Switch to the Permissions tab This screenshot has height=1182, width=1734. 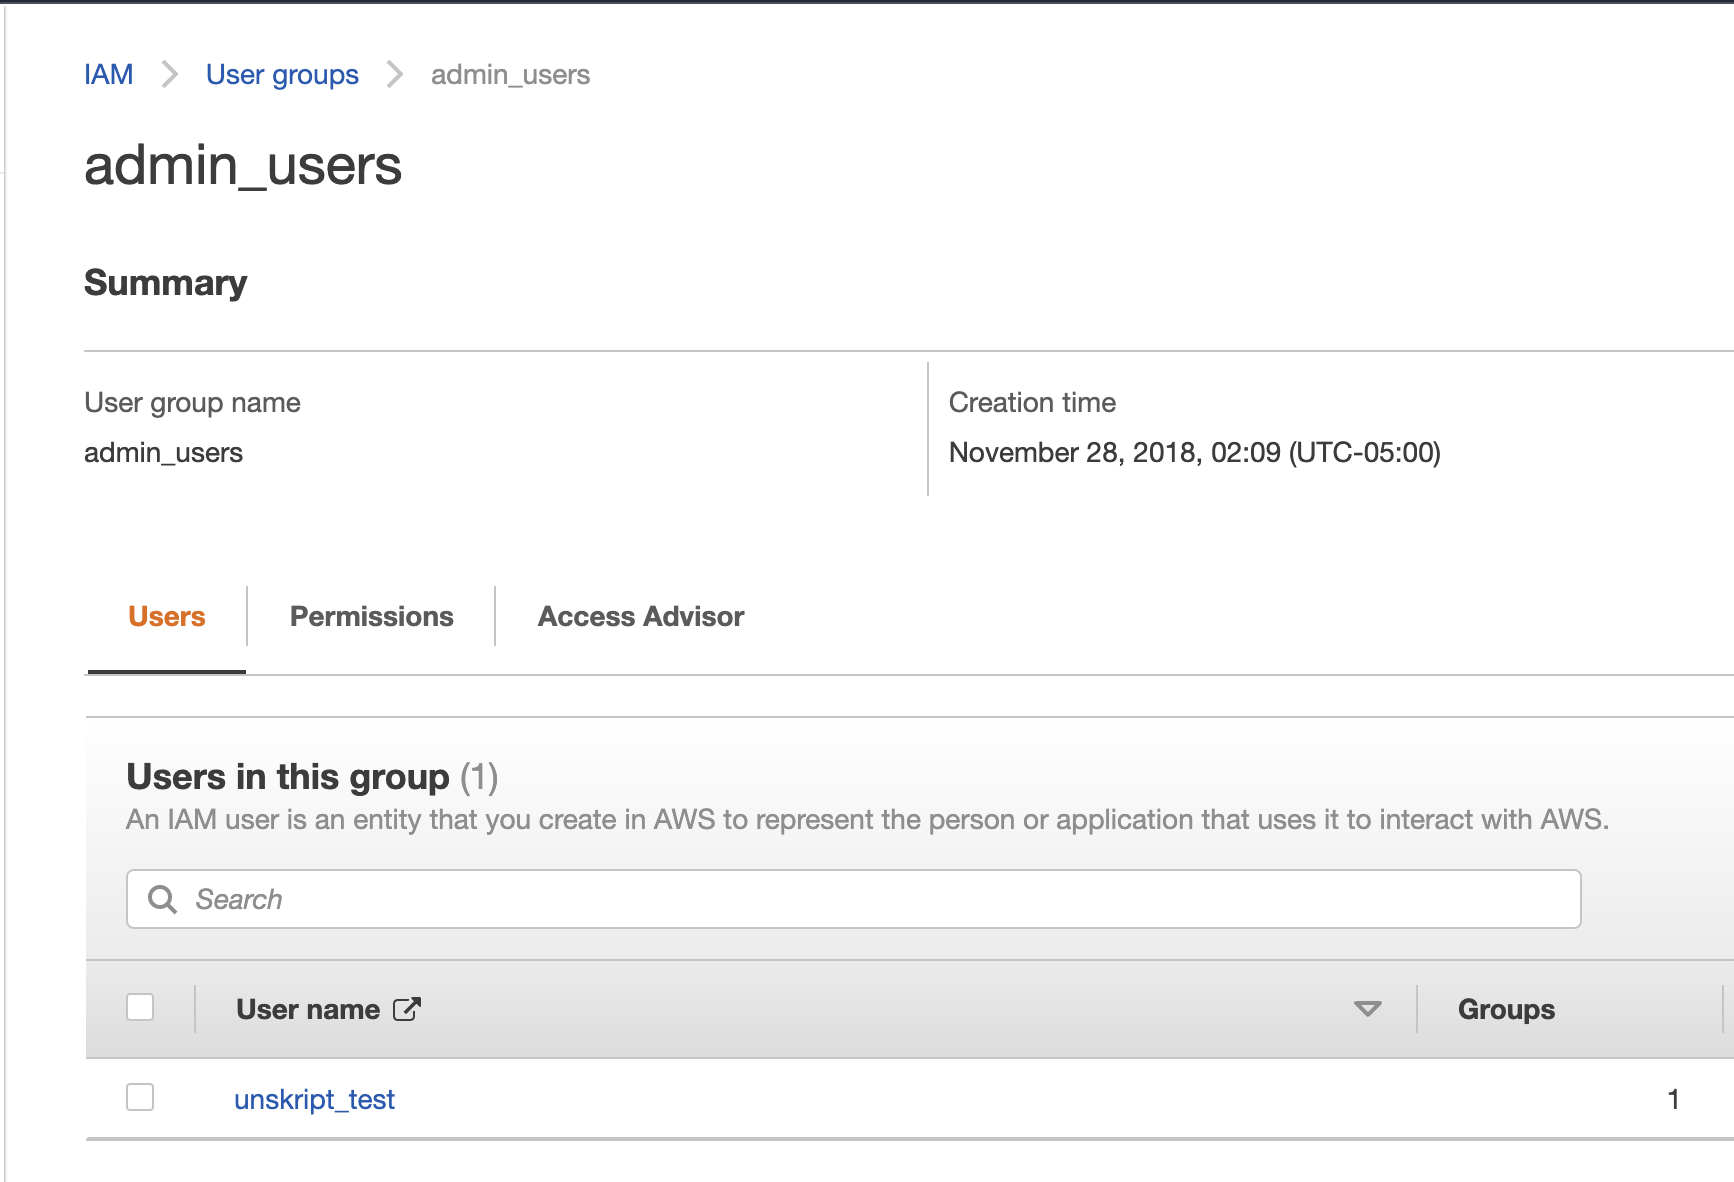click(371, 617)
